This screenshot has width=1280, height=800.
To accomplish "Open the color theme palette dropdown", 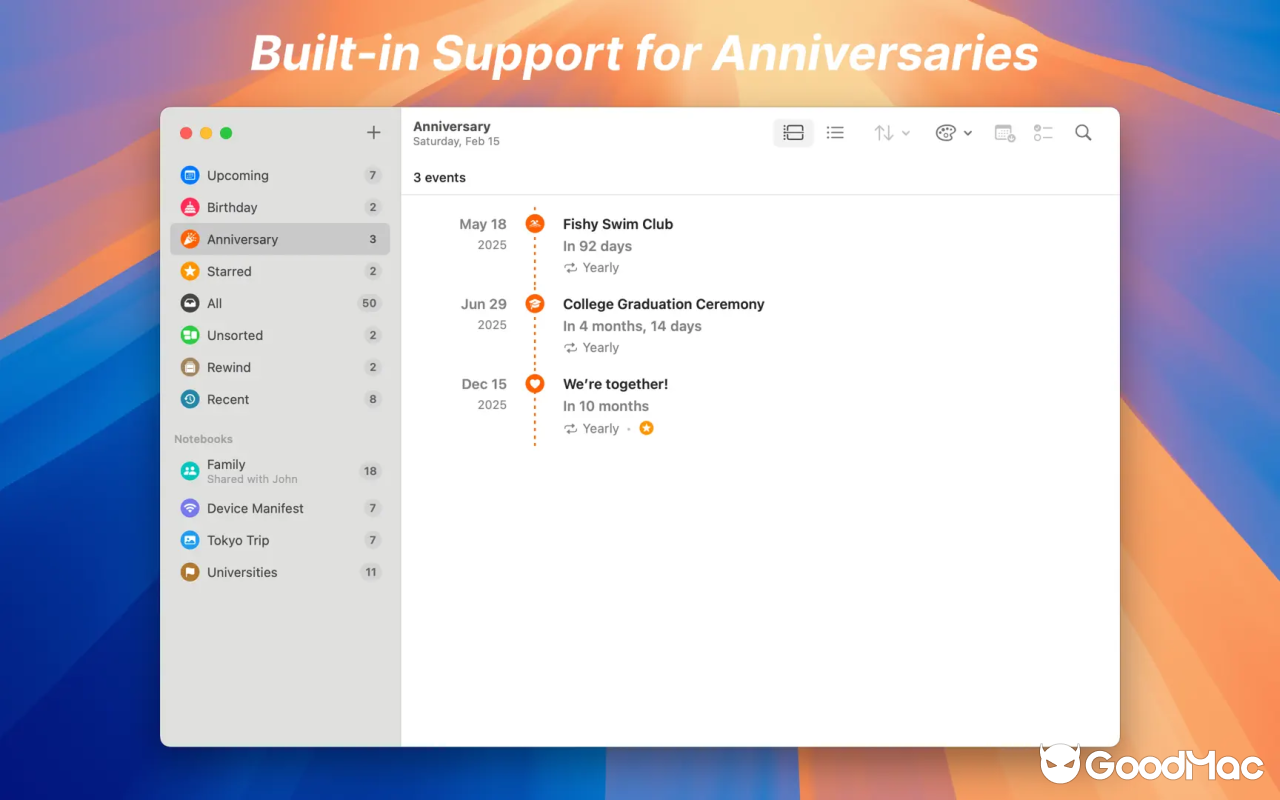I will coord(953,132).
